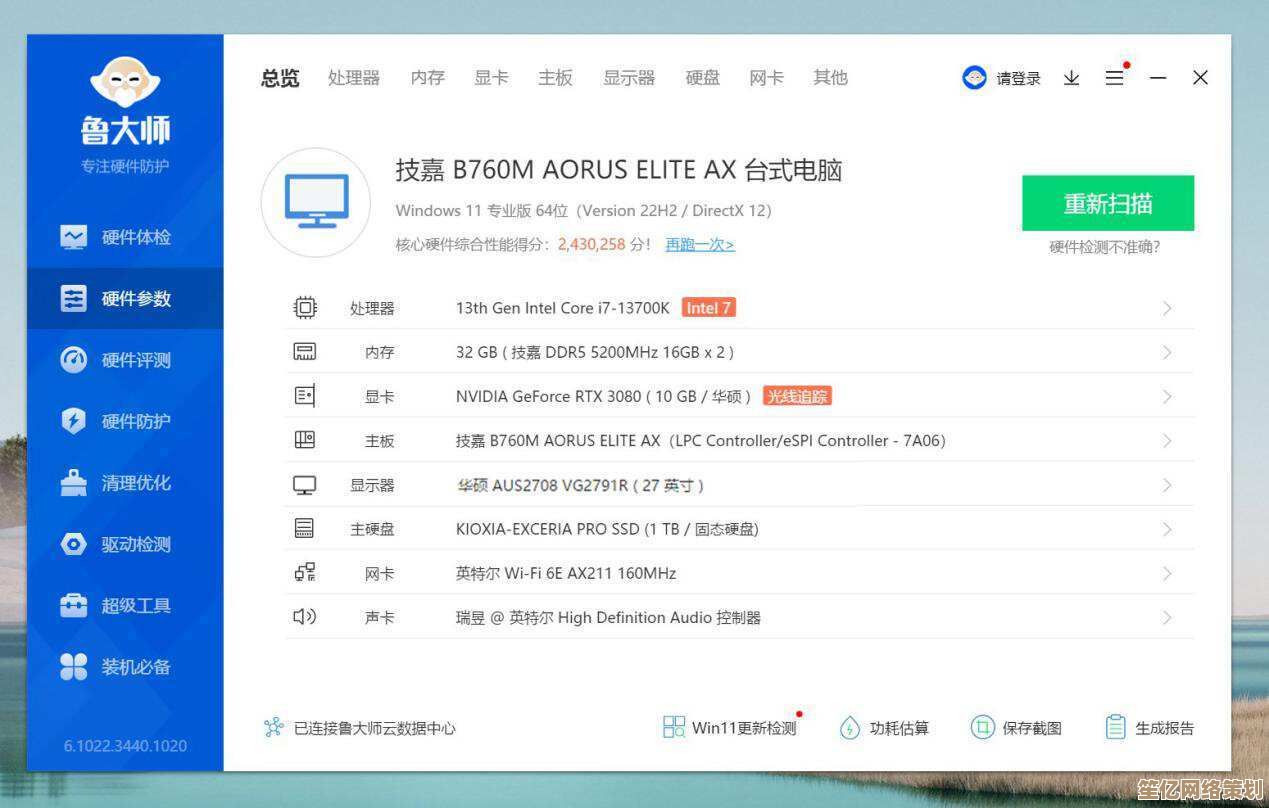Switch to the 硬盘 tab
The height and width of the screenshot is (808, 1269).
(x=702, y=78)
